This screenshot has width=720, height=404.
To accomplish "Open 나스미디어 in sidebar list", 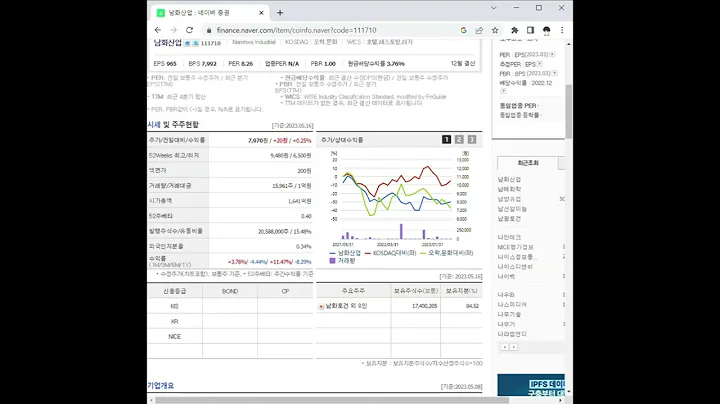I will (x=512, y=304).
